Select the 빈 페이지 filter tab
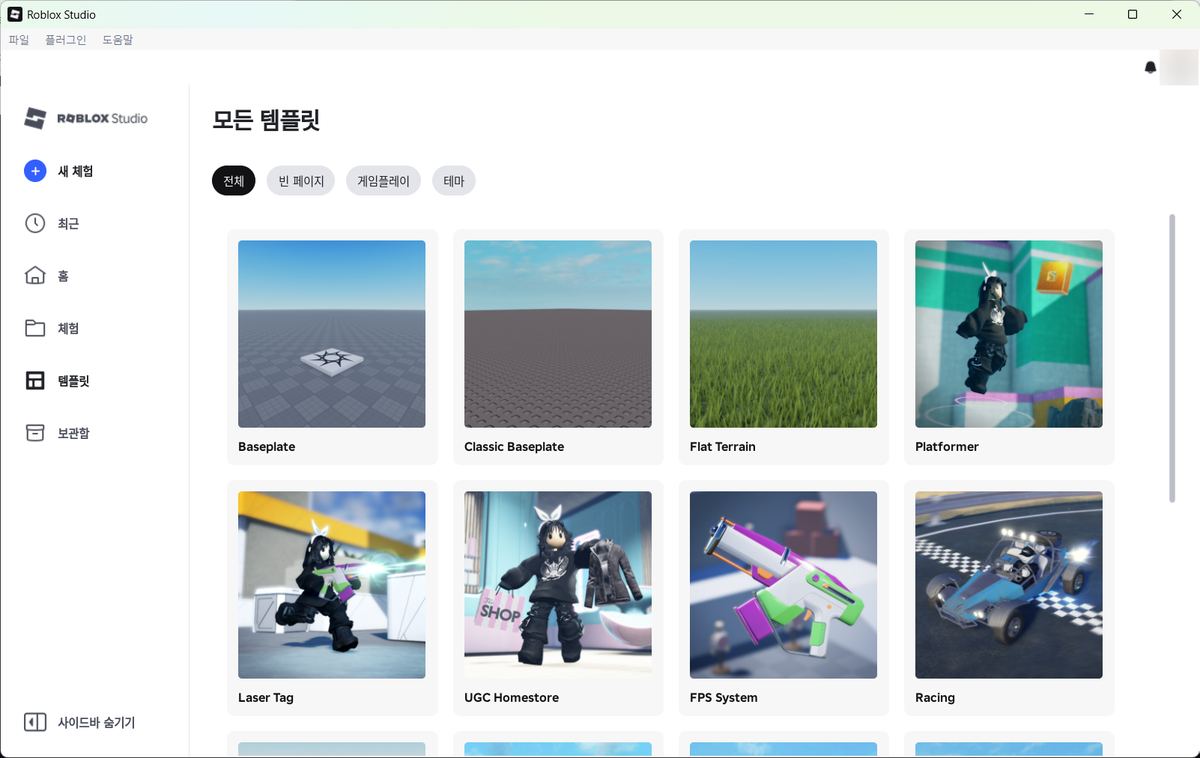 coord(301,181)
